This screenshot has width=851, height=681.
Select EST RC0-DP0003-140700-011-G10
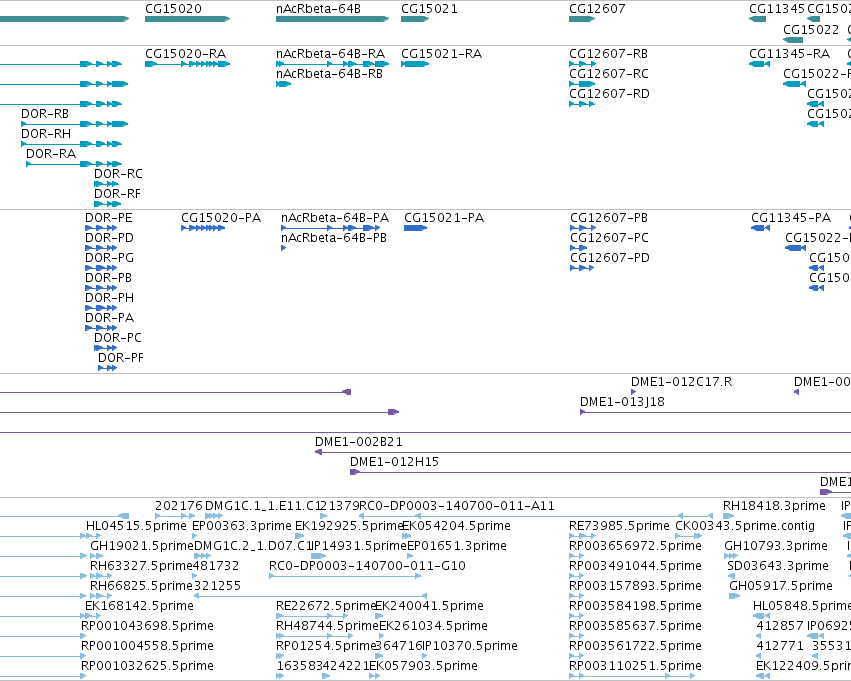367,566
